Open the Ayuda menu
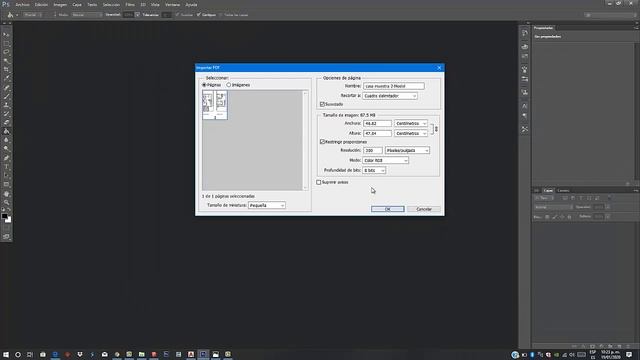The width and height of the screenshot is (640, 360). point(191,4)
